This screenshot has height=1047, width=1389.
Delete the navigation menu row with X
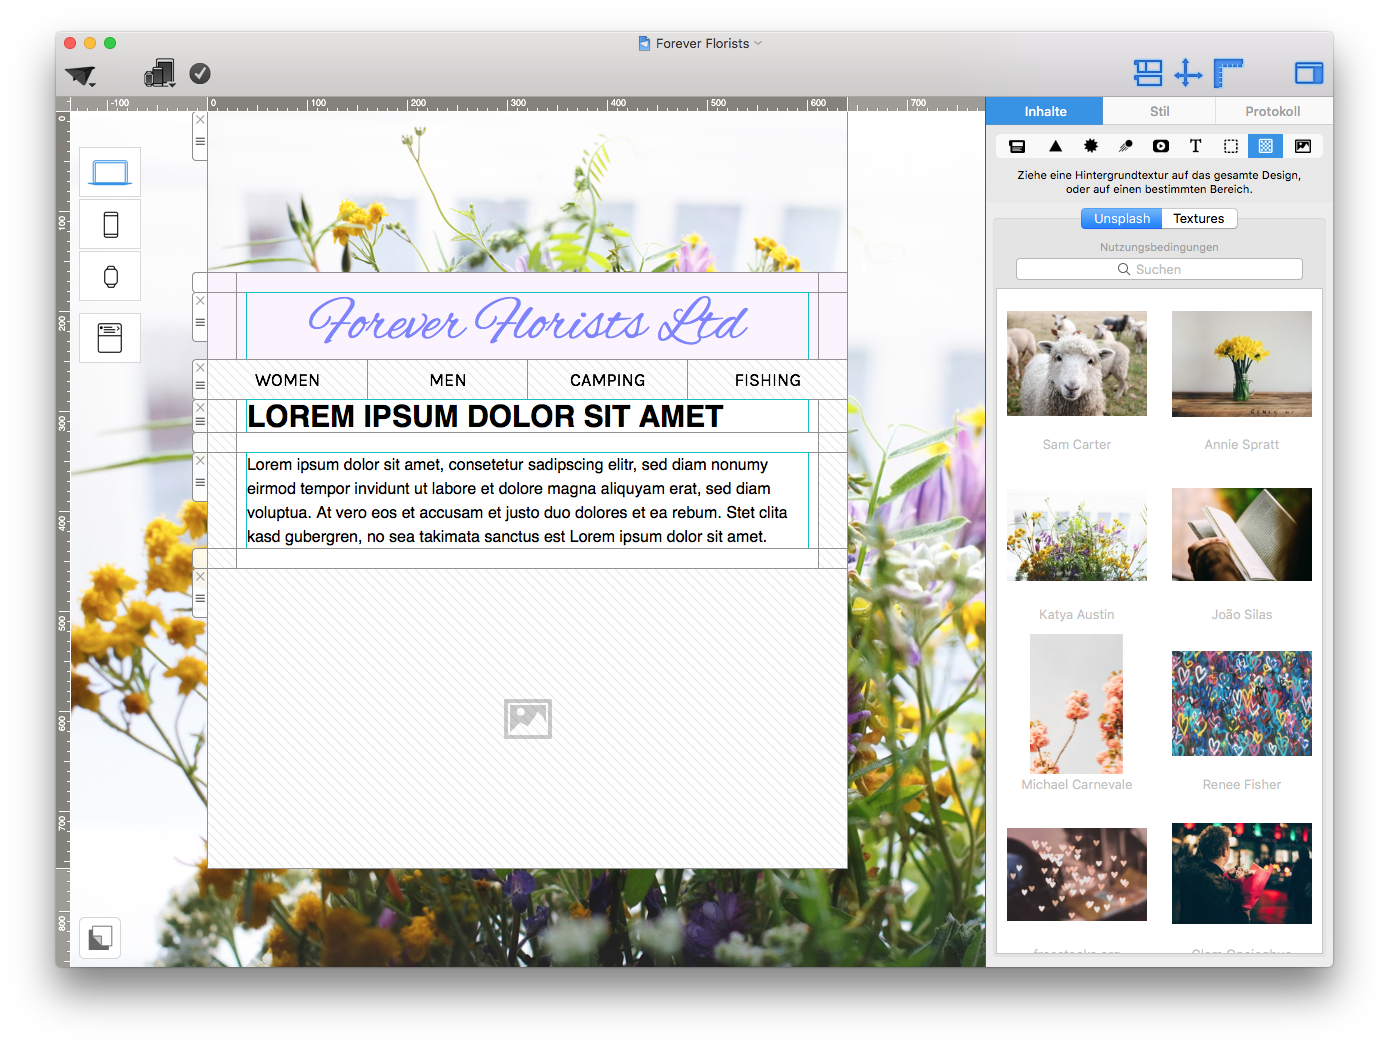(x=200, y=368)
